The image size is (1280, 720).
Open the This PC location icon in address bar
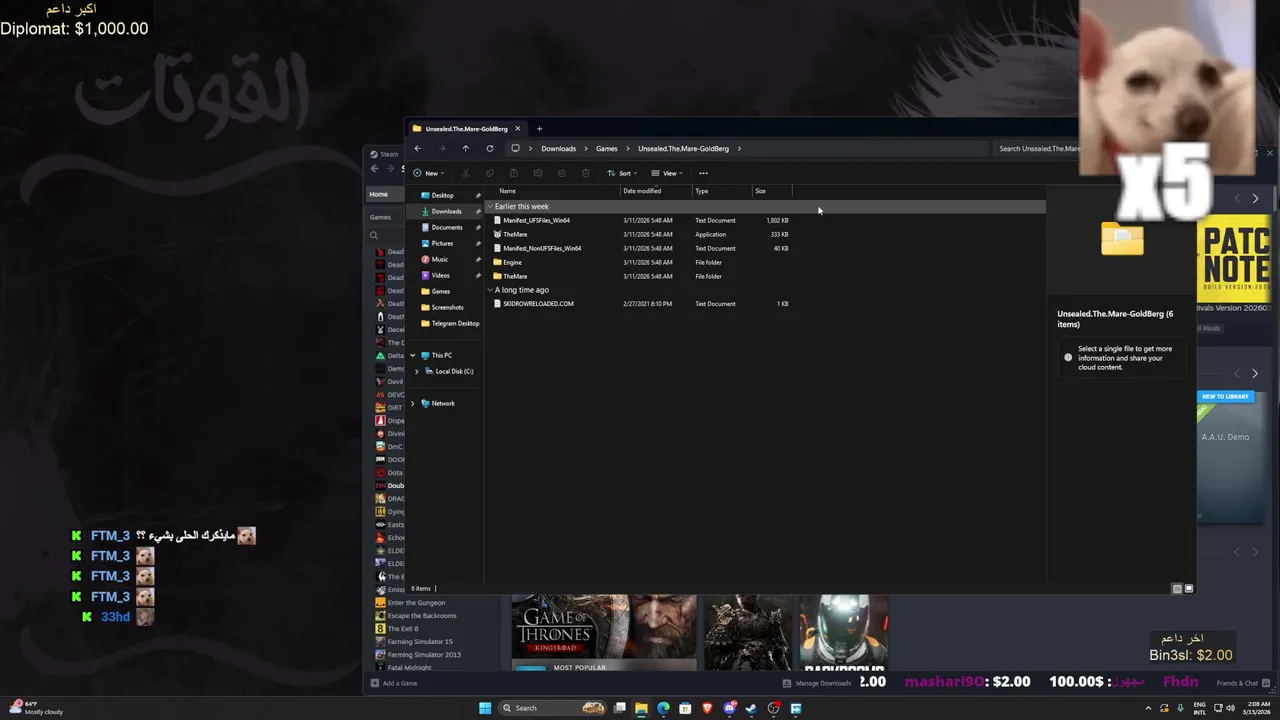(x=515, y=148)
